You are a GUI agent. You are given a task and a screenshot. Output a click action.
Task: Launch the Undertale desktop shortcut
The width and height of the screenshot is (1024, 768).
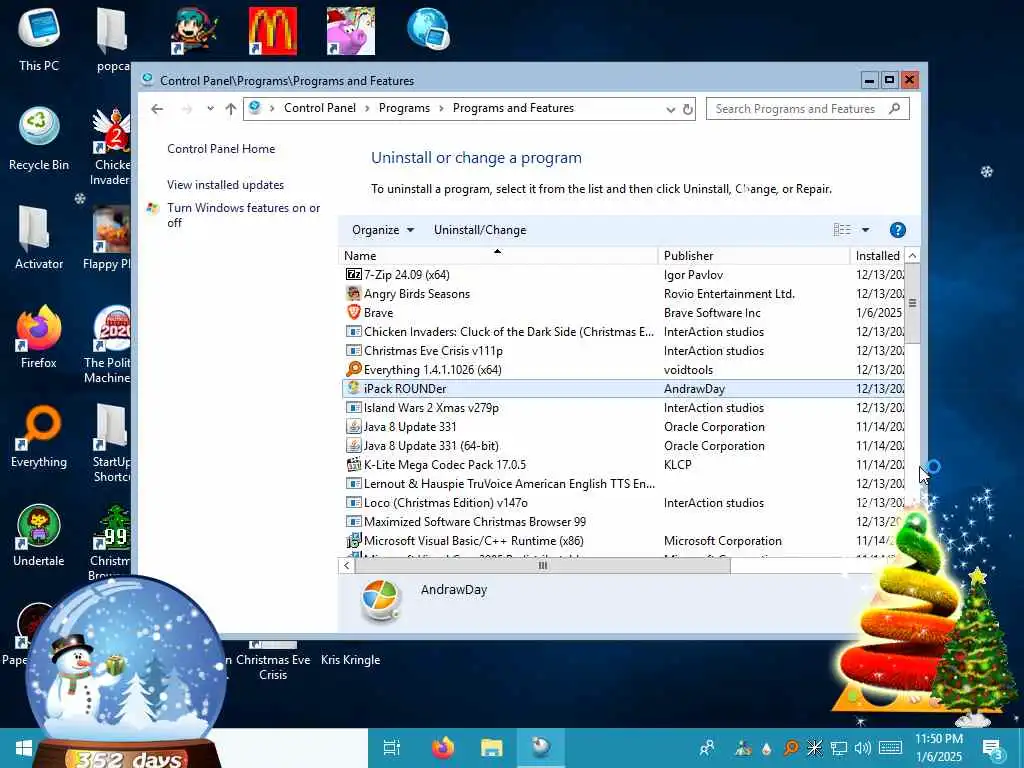click(x=39, y=536)
